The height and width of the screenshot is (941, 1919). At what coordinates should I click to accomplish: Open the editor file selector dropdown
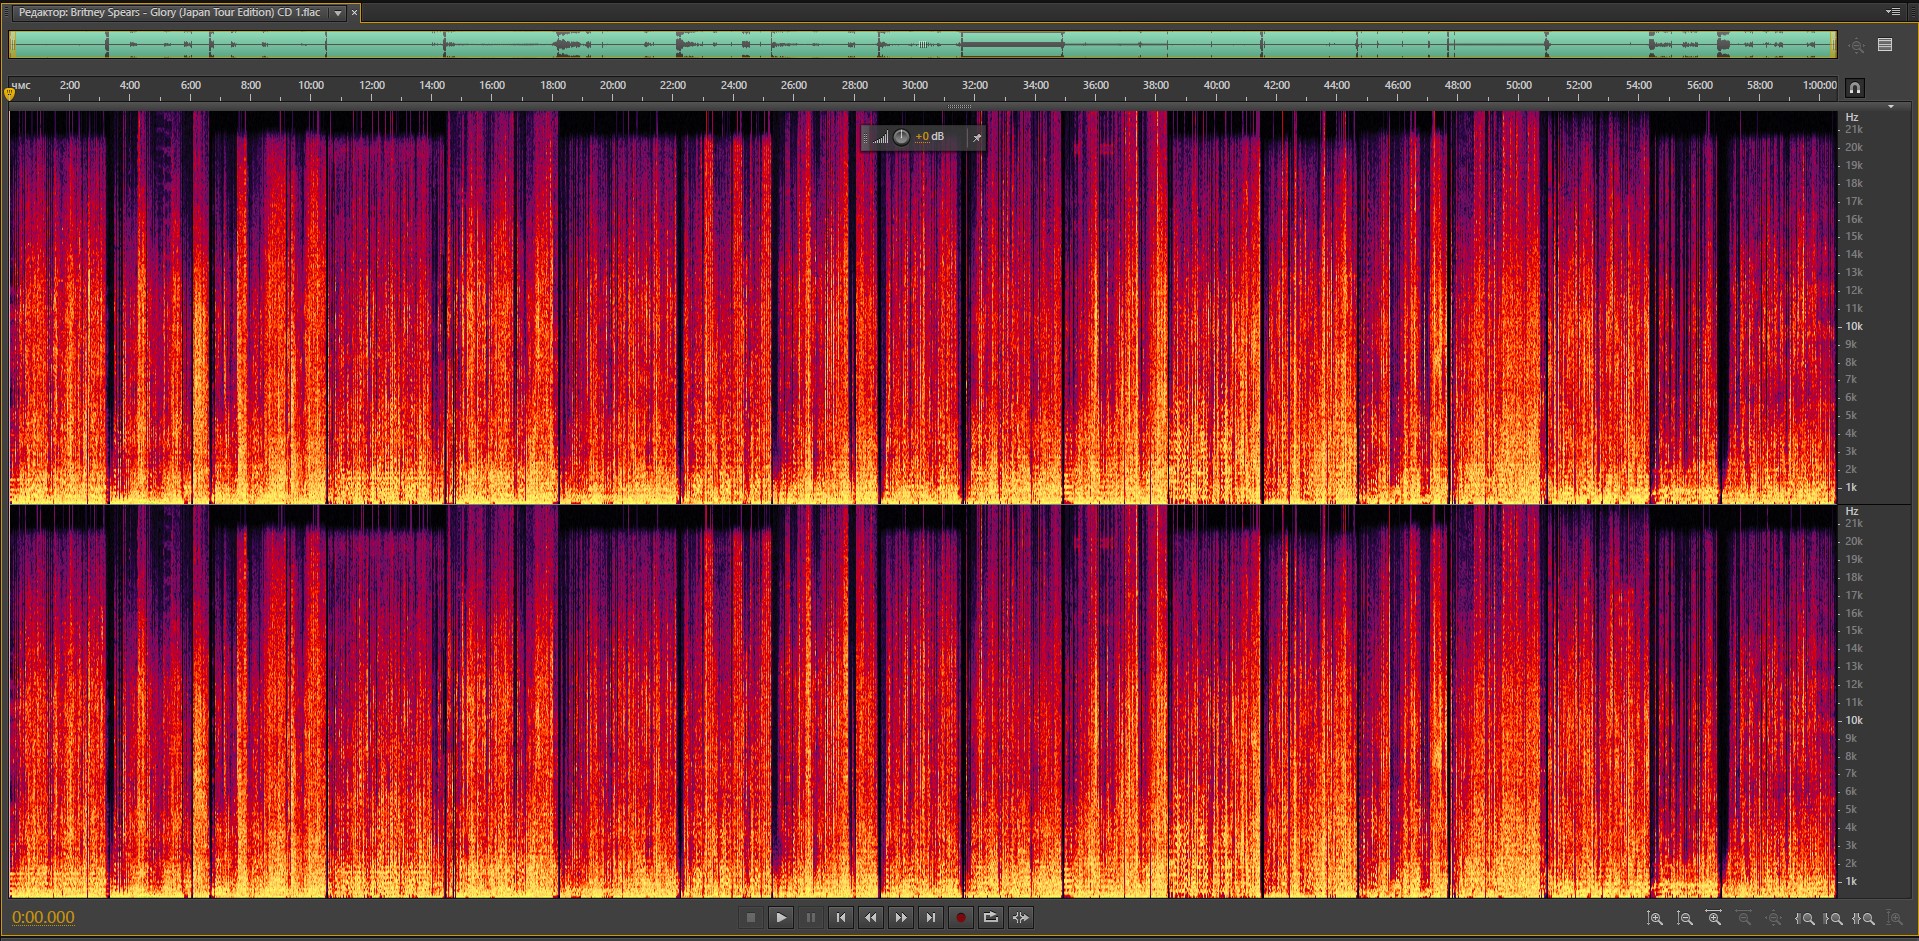pos(338,13)
